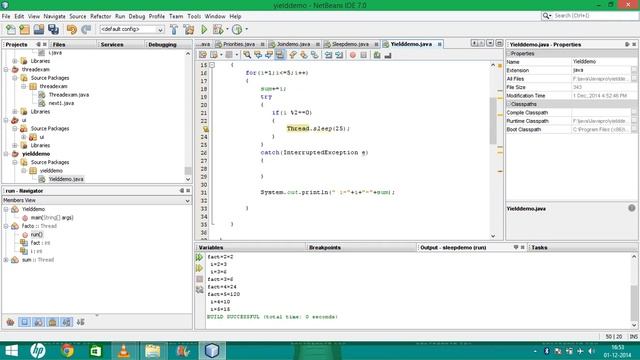Open Windows Start button
The height and width of the screenshot is (360, 640).
(x=12, y=351)
